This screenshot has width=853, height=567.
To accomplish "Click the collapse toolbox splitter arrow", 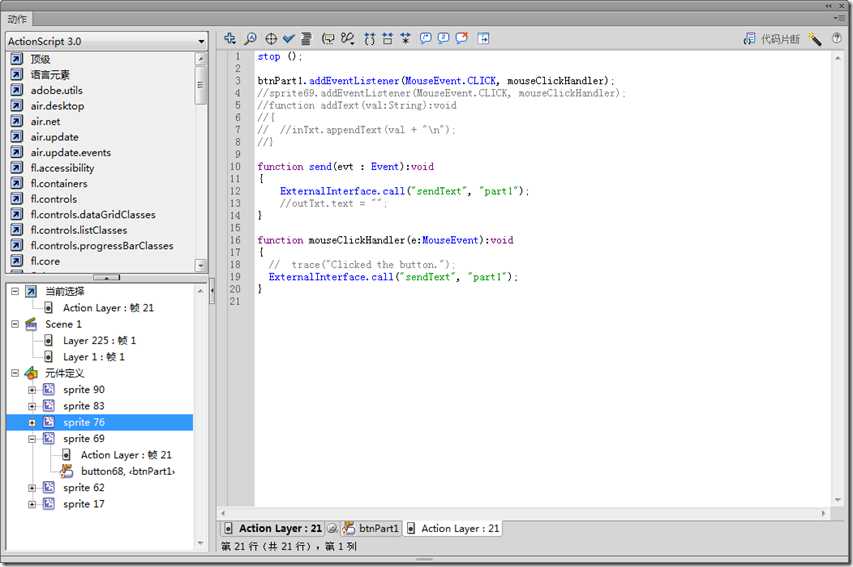I will [x=212, y=289].
